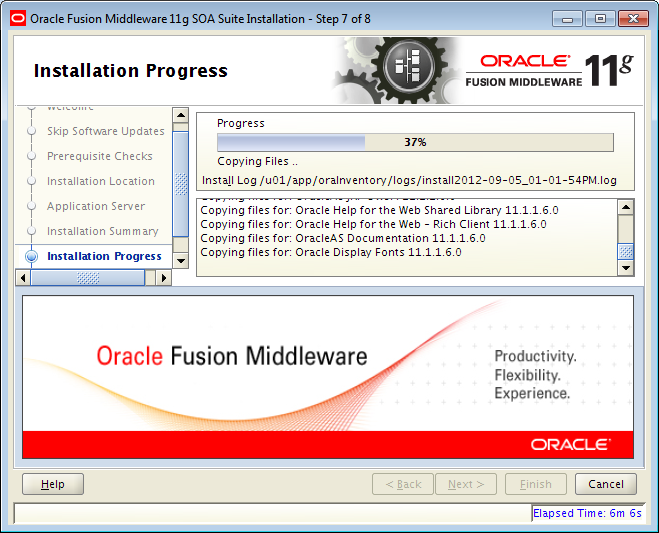The width and height of the screenshot is (659, 533).
Task: Click the disabled Finish button
Action: [x=536, y=484]
